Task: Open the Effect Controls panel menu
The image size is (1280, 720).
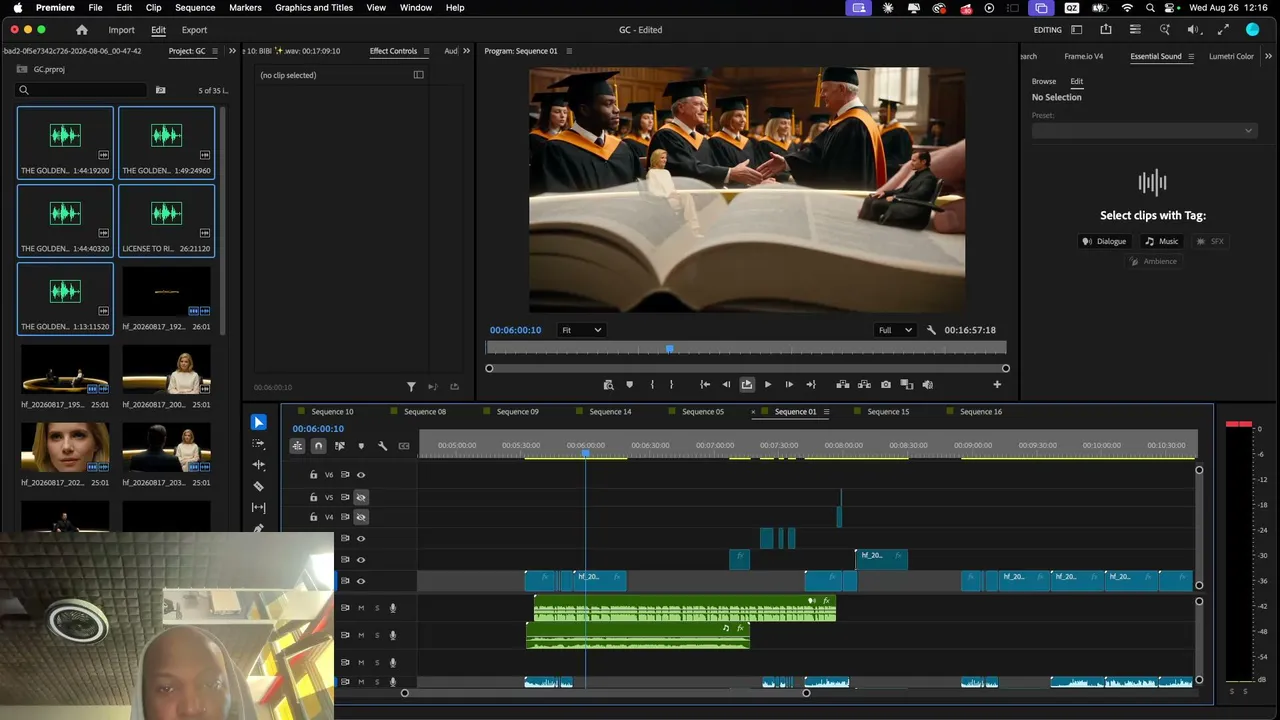Action: pos(426,51)
